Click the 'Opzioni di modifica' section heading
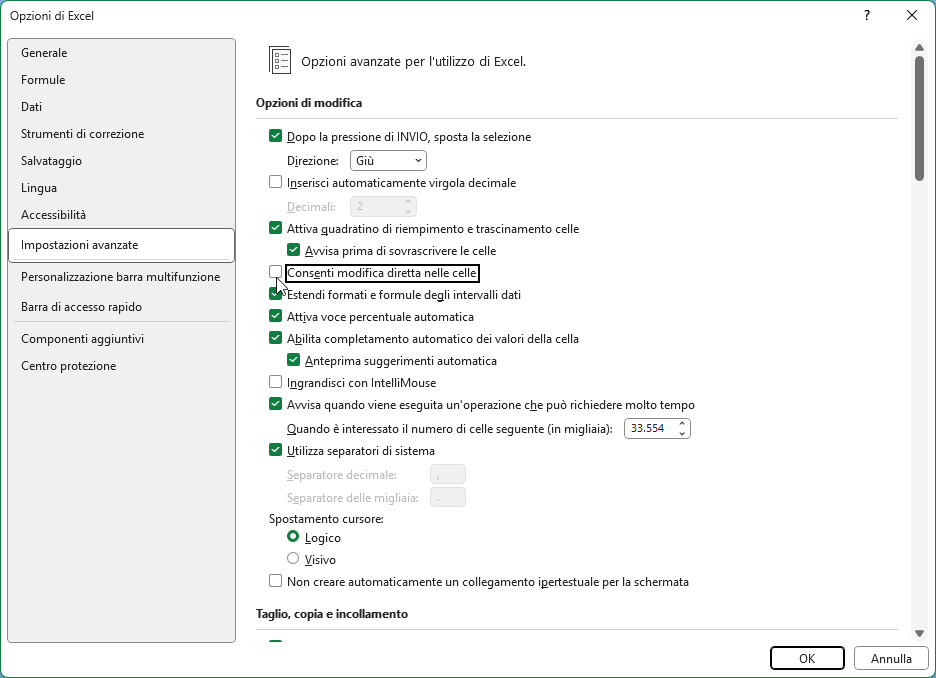Image resolution: width=936 pixels, height=678 pixels. (309, 103)
